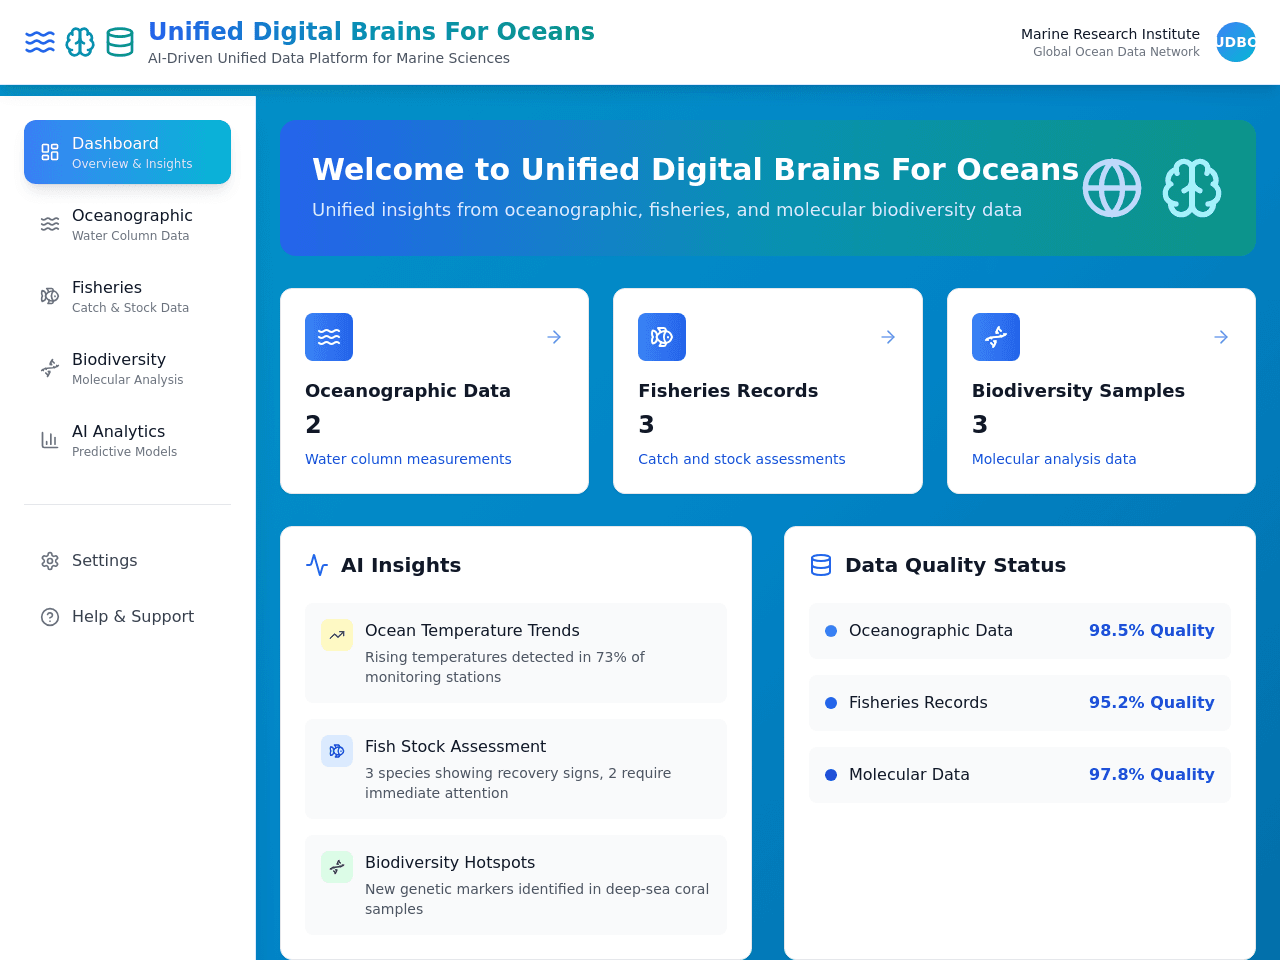Click the fish icon for Fish Stock Assessment
Screen dimensions: 1280x960
point(337,751)
